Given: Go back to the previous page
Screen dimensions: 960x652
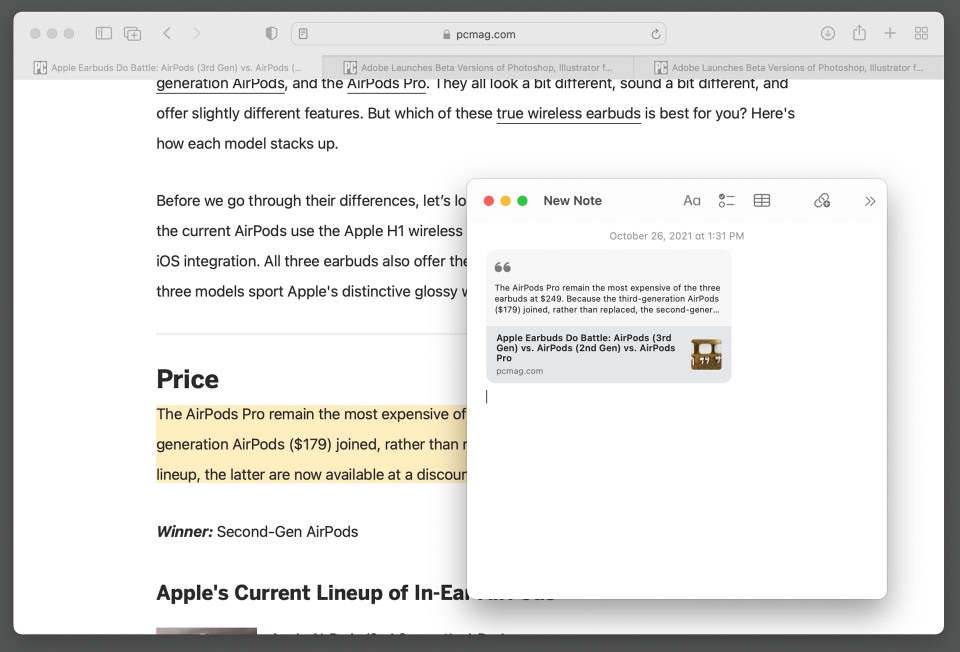Looking at the screenshot, I should (167, 34).
